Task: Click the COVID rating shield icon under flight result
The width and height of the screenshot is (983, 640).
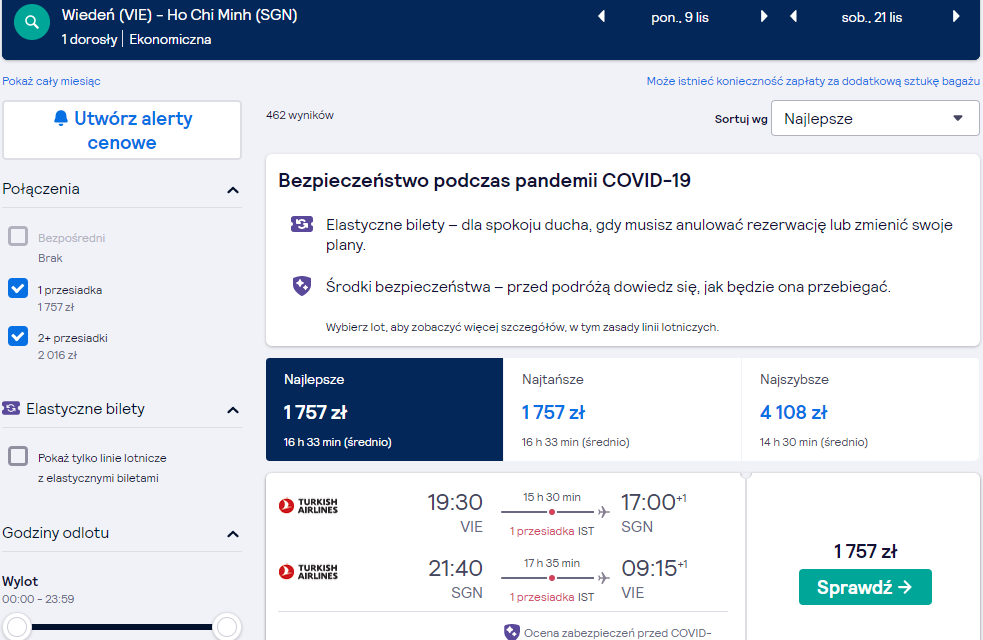Action: [512, 632]
